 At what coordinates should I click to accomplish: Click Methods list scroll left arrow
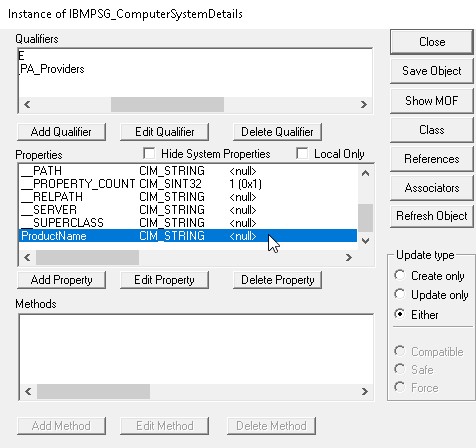(x=28, y=391)
